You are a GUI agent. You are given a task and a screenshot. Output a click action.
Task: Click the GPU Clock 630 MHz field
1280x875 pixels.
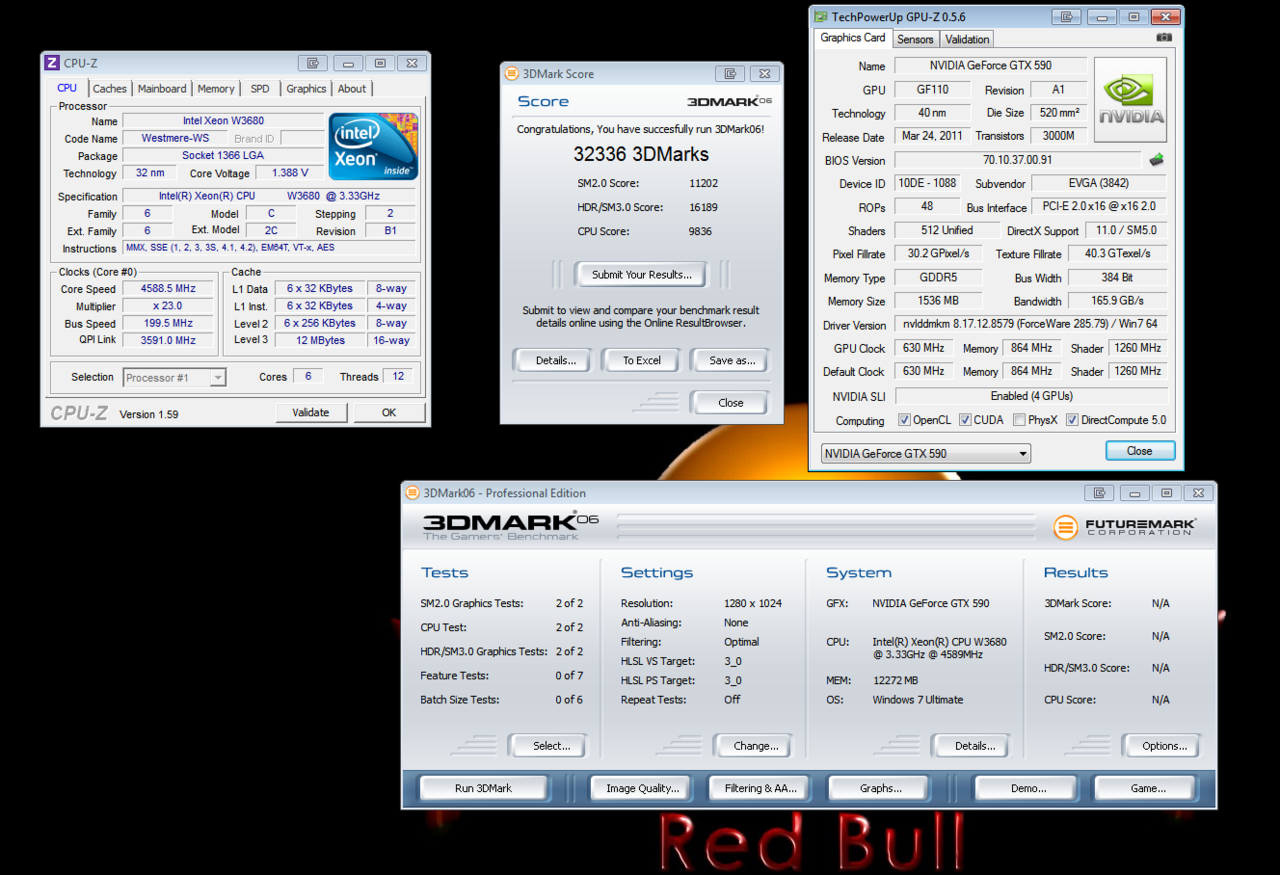[924, 348]
